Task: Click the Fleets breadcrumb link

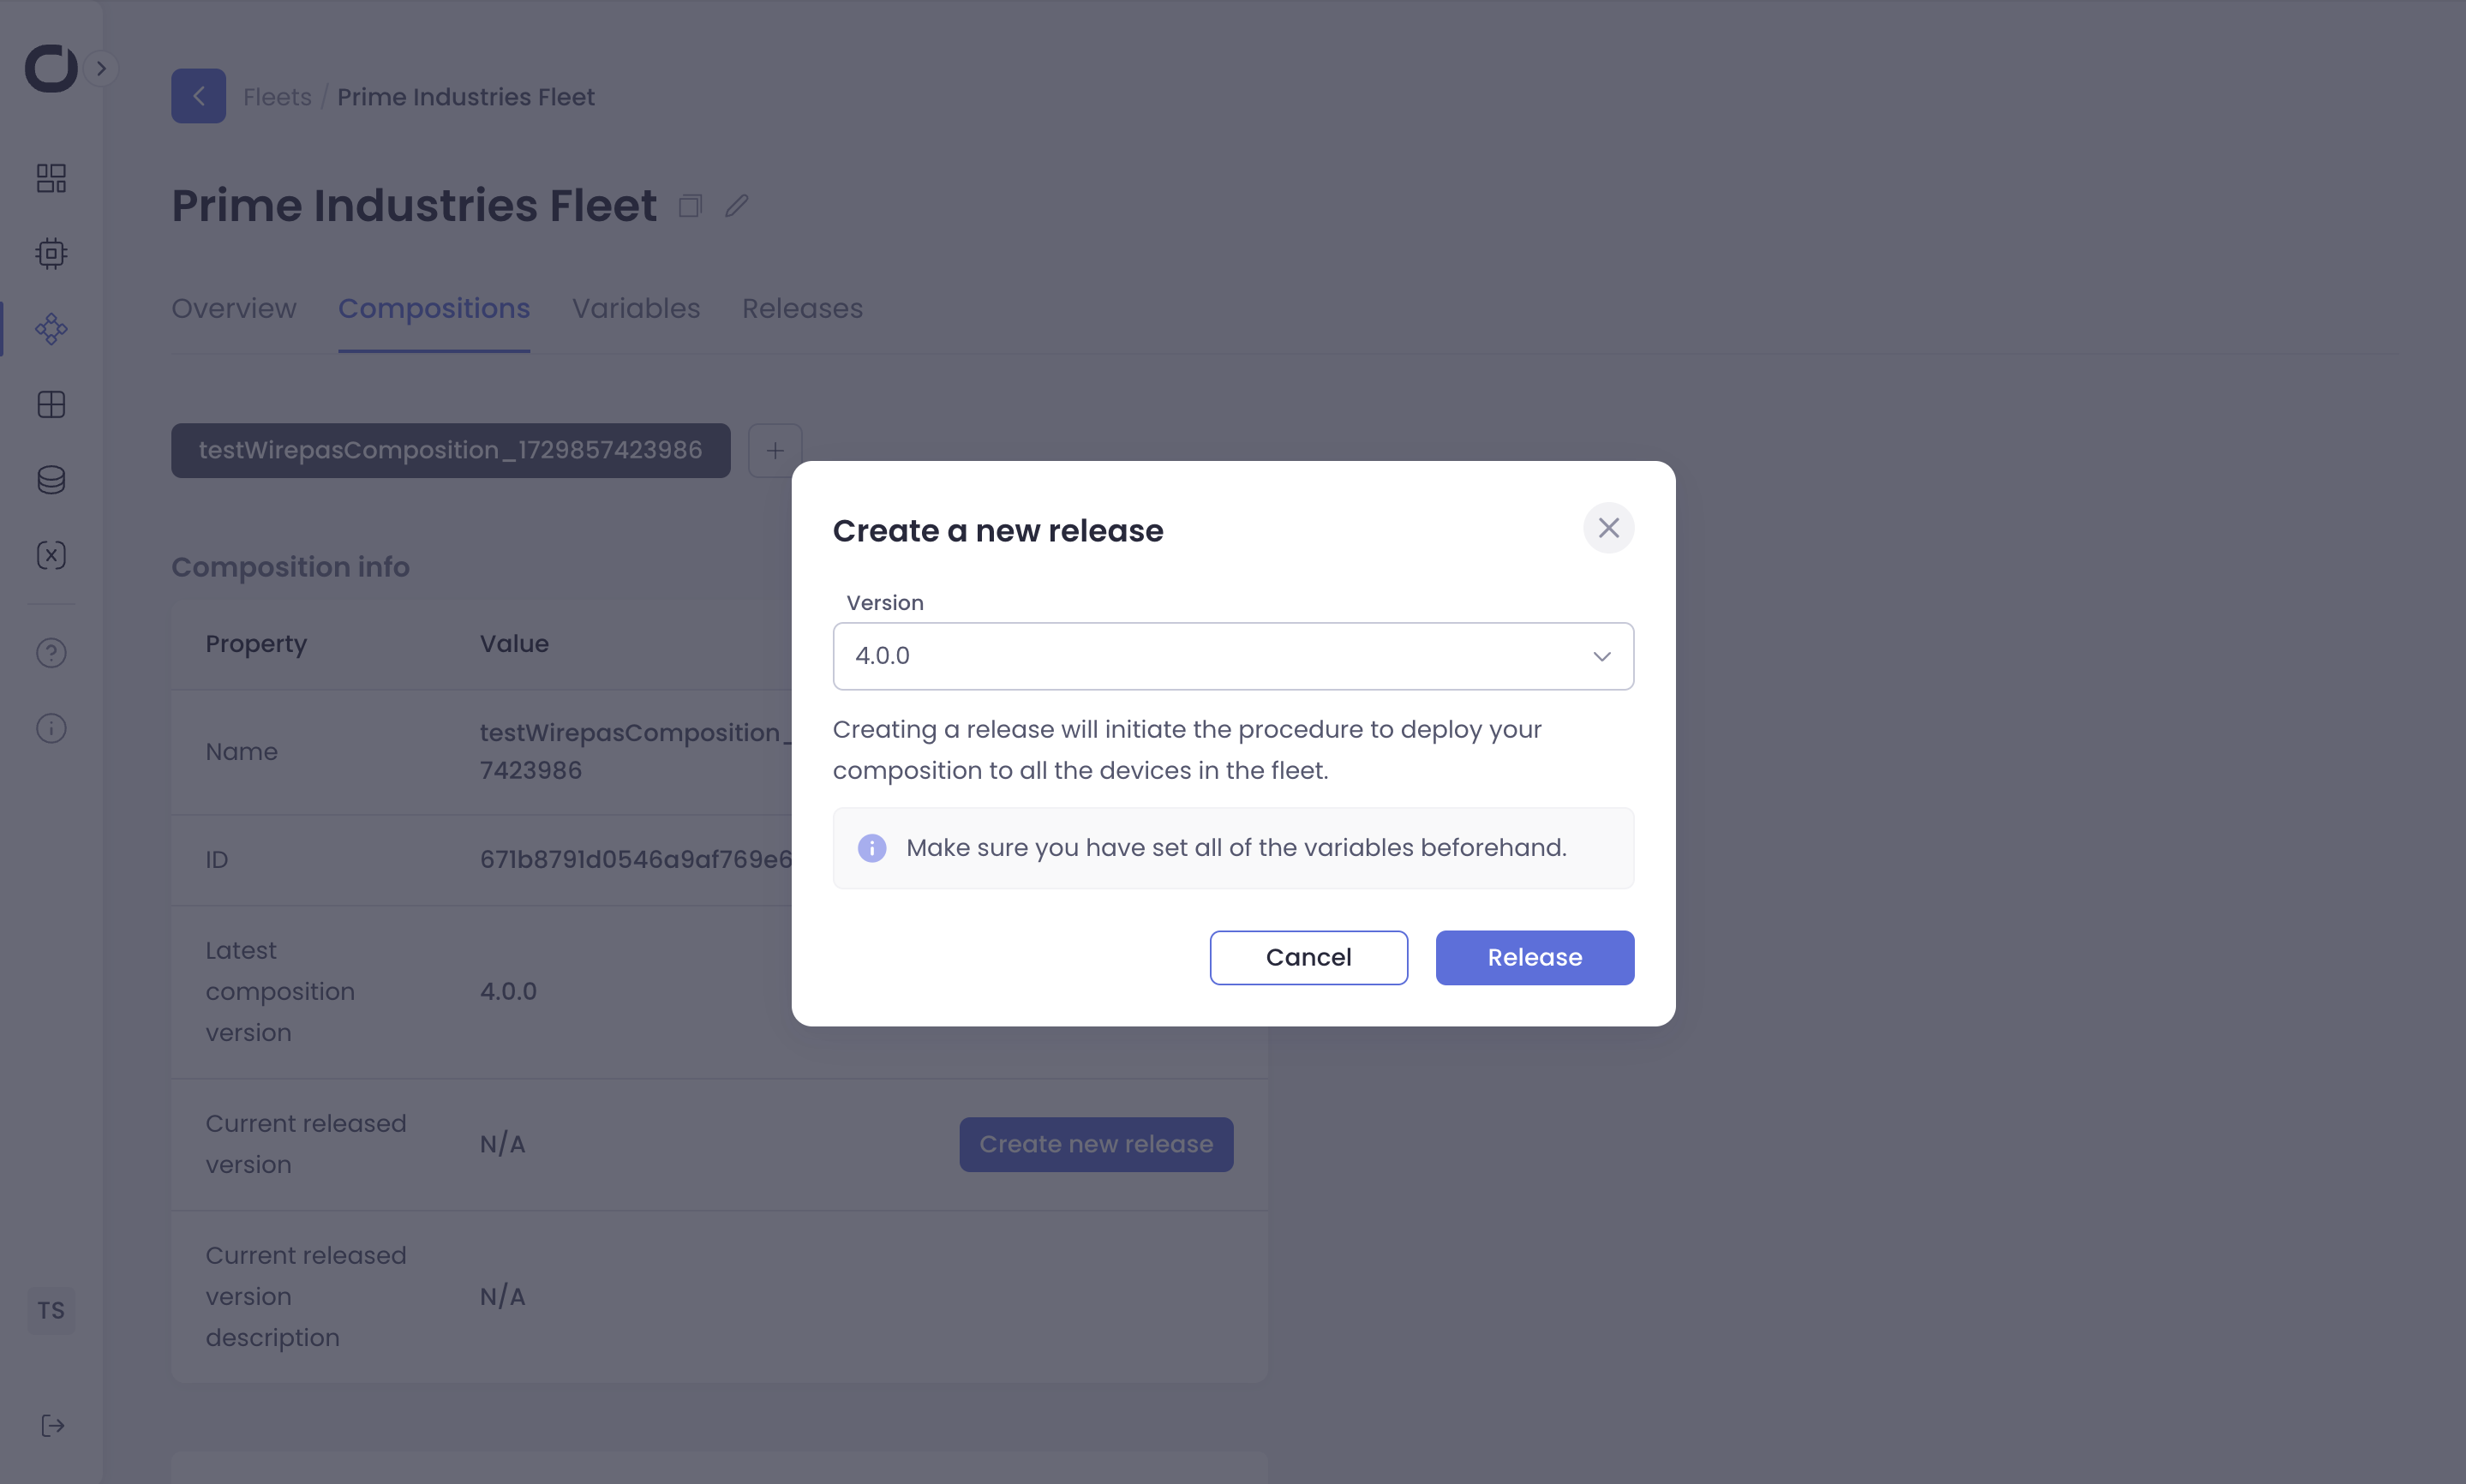Action: coord(277,97)
